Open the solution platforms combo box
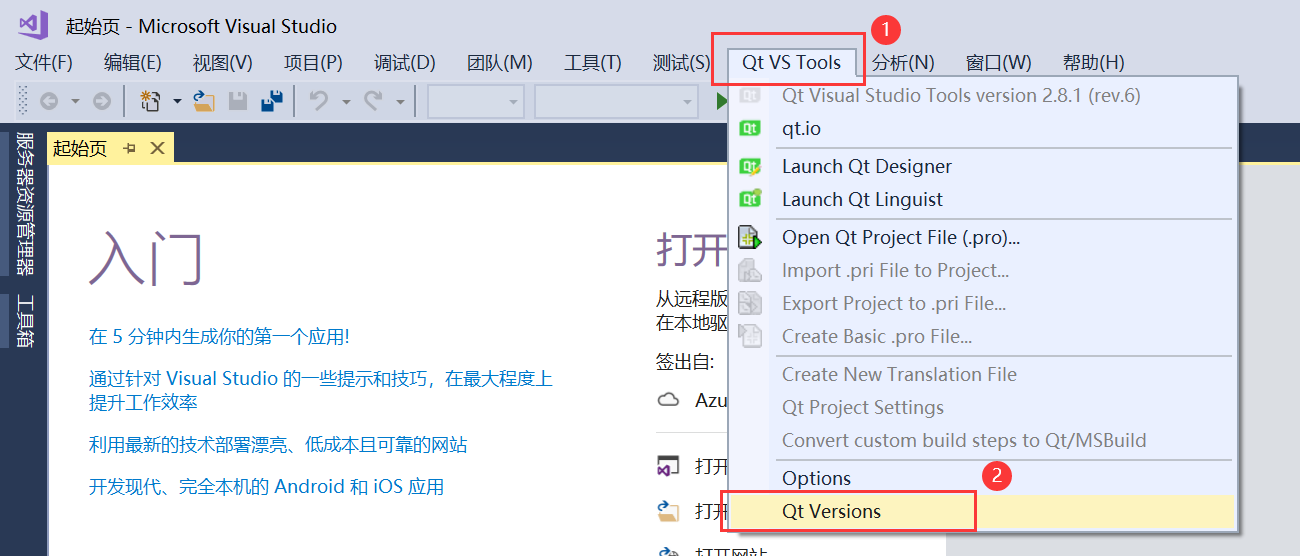Screen dimensions: 1300x556 click(x=616, y=101)
